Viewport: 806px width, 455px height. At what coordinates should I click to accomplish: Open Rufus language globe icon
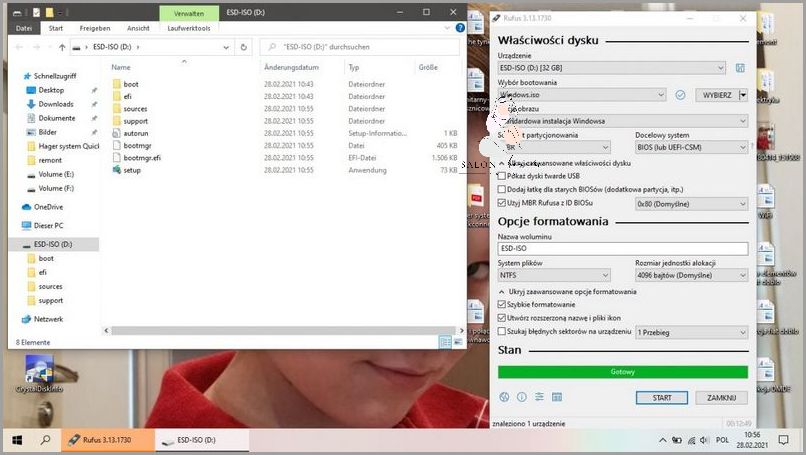point(504,397)
